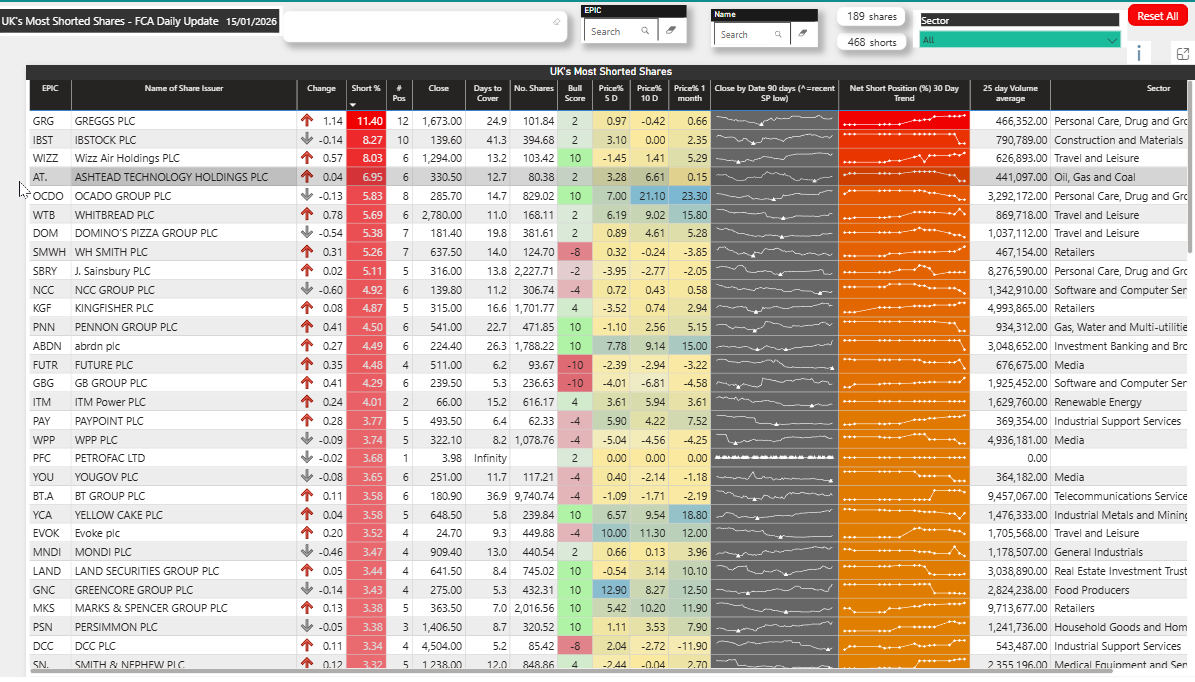Screen dimensions: 1195x682
Task: Select the ASHTEAD TECHNOLOGY HOLDINGS PLC name cell
Action: click(x=184, y=177)
